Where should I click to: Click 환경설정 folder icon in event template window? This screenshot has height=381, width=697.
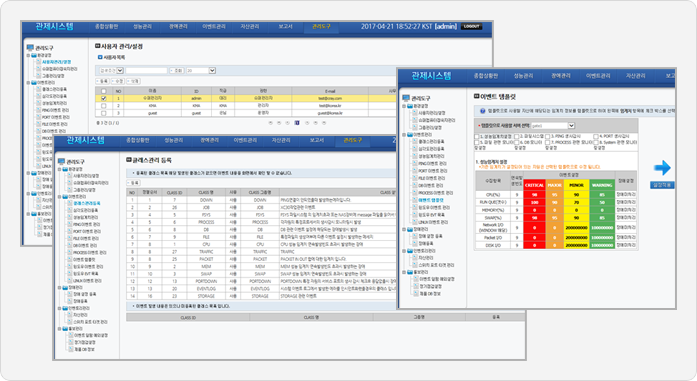[410, 106]
